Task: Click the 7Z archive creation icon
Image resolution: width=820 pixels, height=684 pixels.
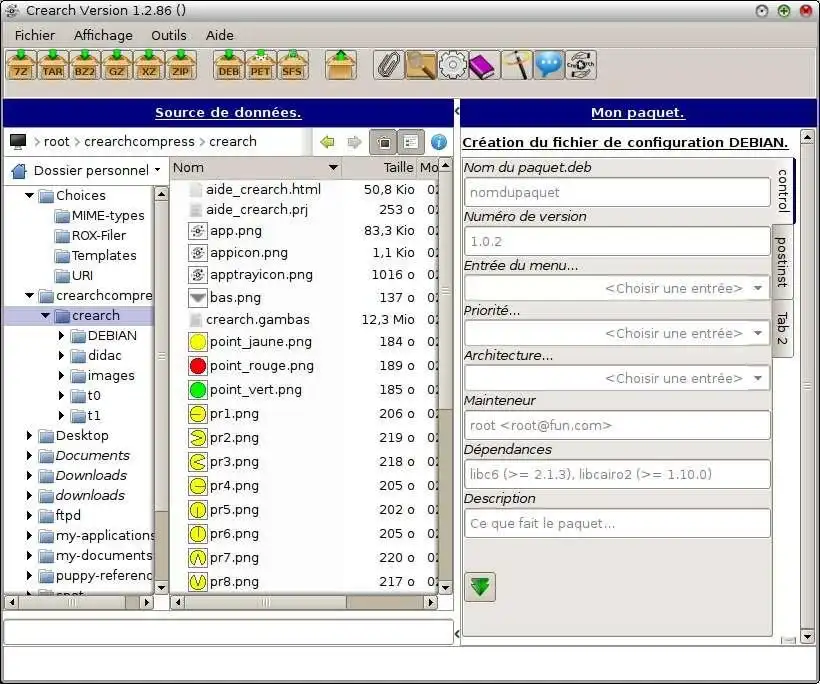Action: (21, 65)
